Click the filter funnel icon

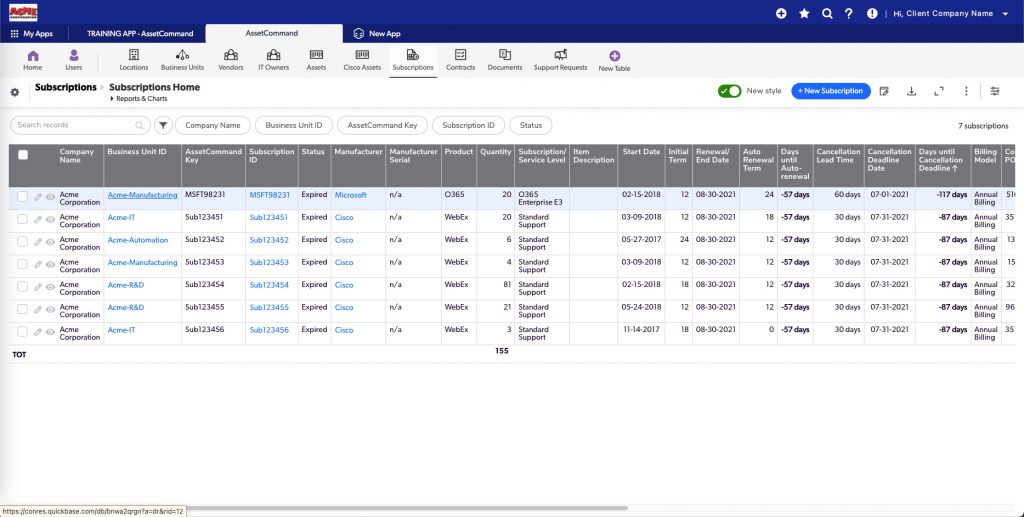(163, 125)
